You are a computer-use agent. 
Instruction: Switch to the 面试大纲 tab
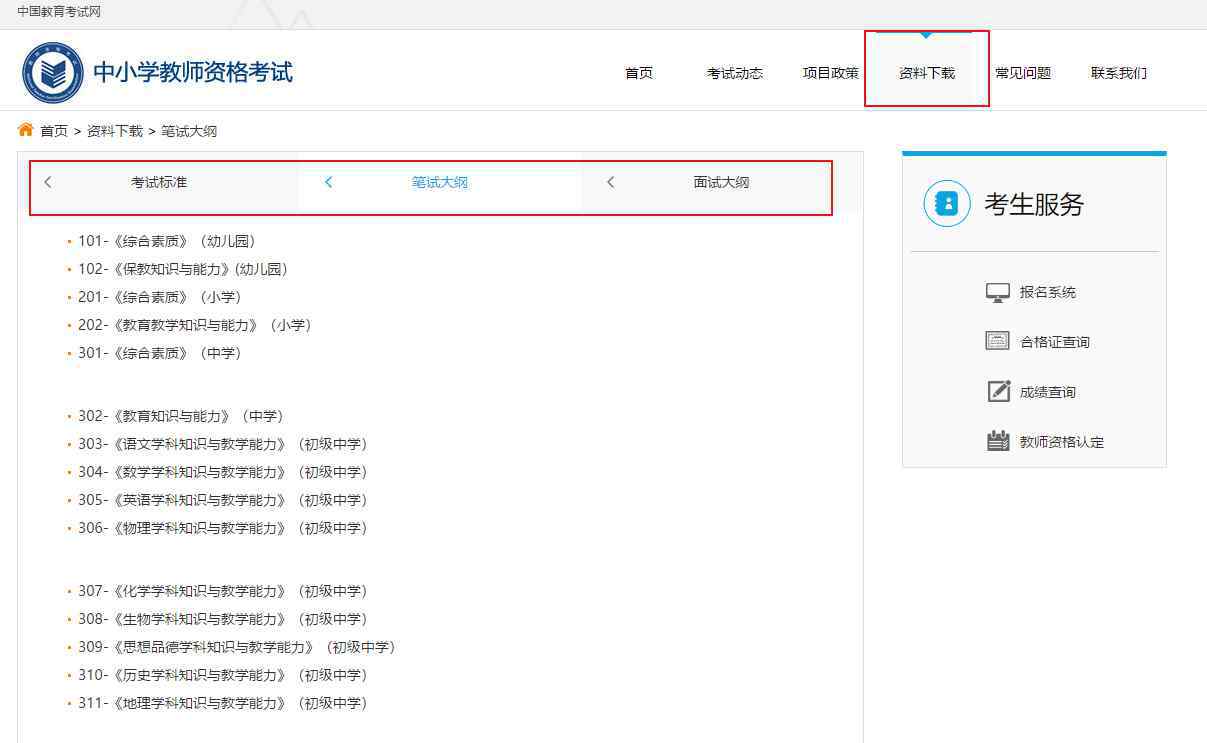(721, 182)
